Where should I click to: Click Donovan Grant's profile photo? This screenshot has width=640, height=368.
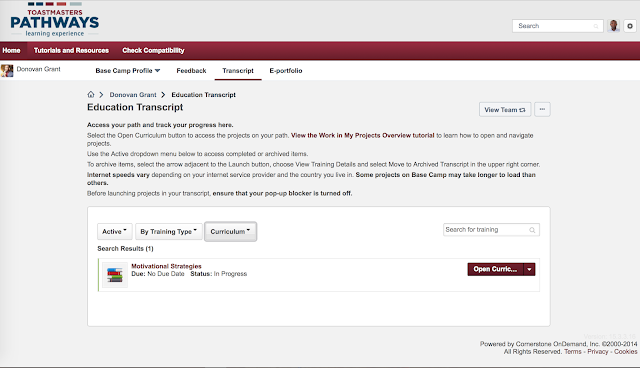7,70
